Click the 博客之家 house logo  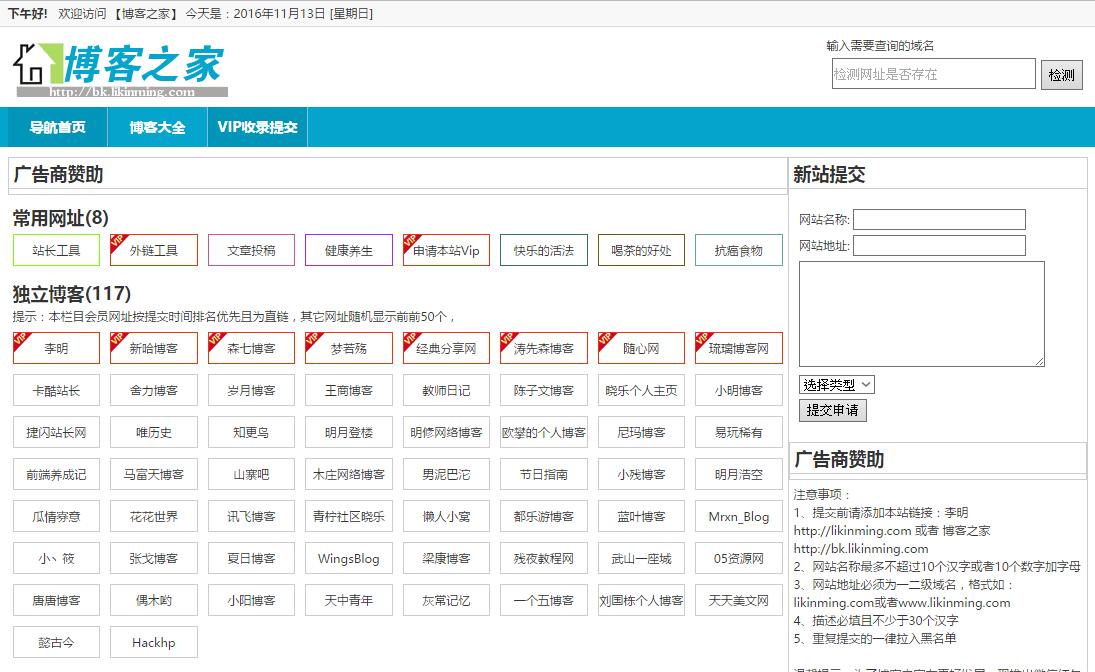119,68
